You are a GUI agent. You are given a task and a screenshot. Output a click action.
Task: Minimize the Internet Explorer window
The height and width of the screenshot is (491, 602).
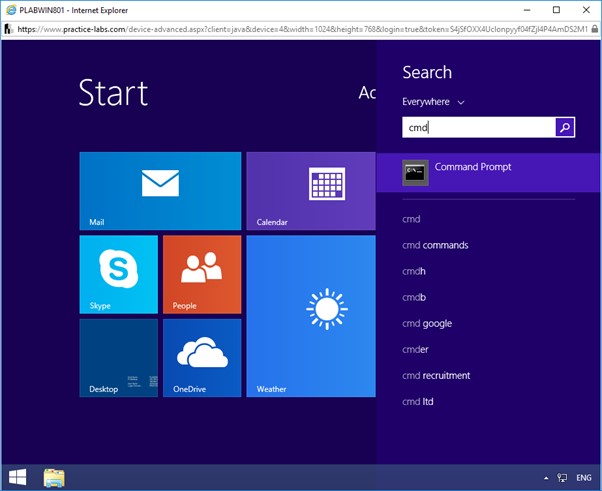point(527,10)
